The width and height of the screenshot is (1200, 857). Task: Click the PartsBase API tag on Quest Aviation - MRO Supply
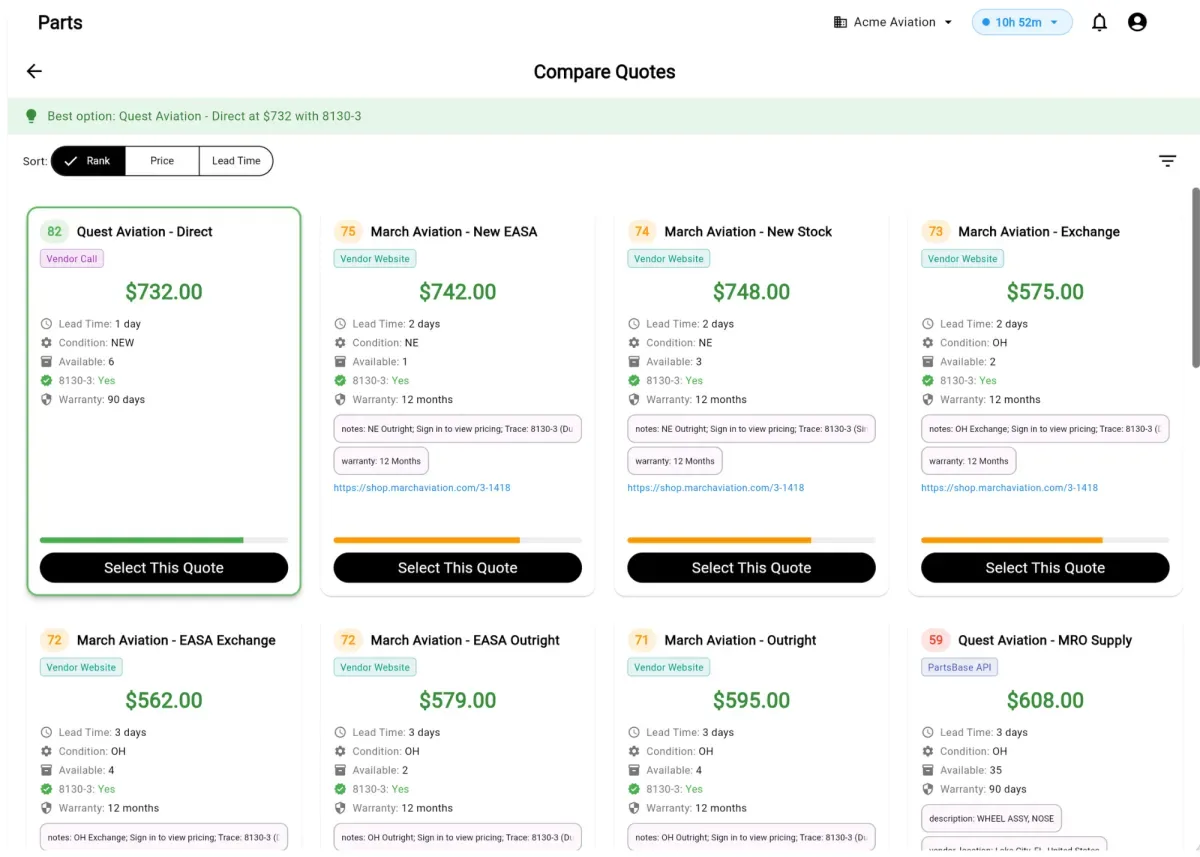click(x=960, y=667)
